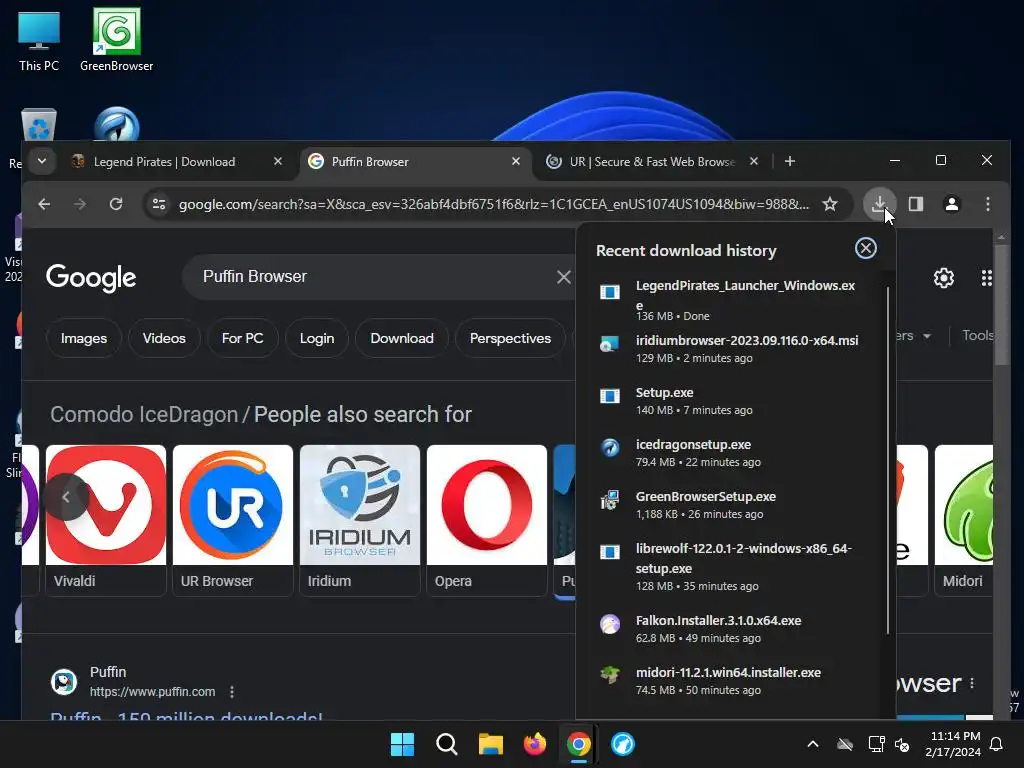Toggle Chrome side panel icon

point(916,204)
